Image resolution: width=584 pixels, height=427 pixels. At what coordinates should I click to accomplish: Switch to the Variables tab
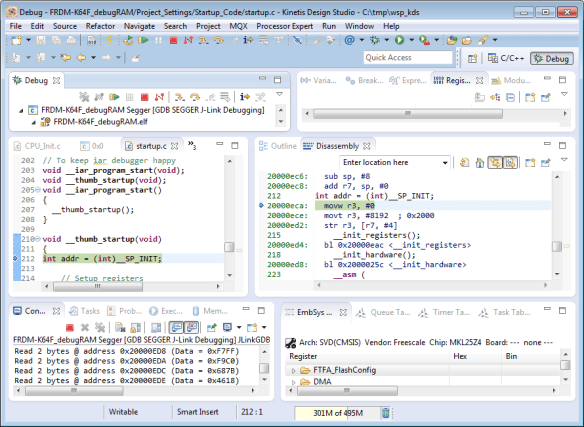(x=319, y=80)
